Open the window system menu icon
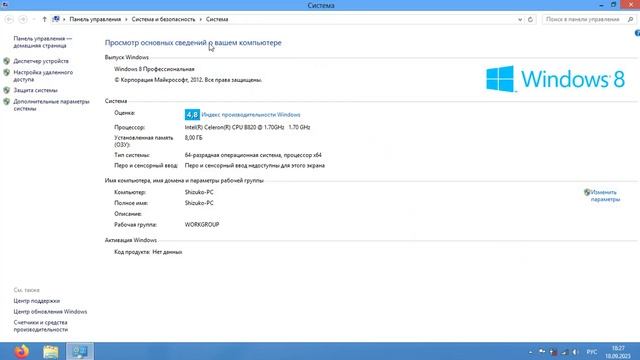This screenshot has width=640, height=360. 4,4
